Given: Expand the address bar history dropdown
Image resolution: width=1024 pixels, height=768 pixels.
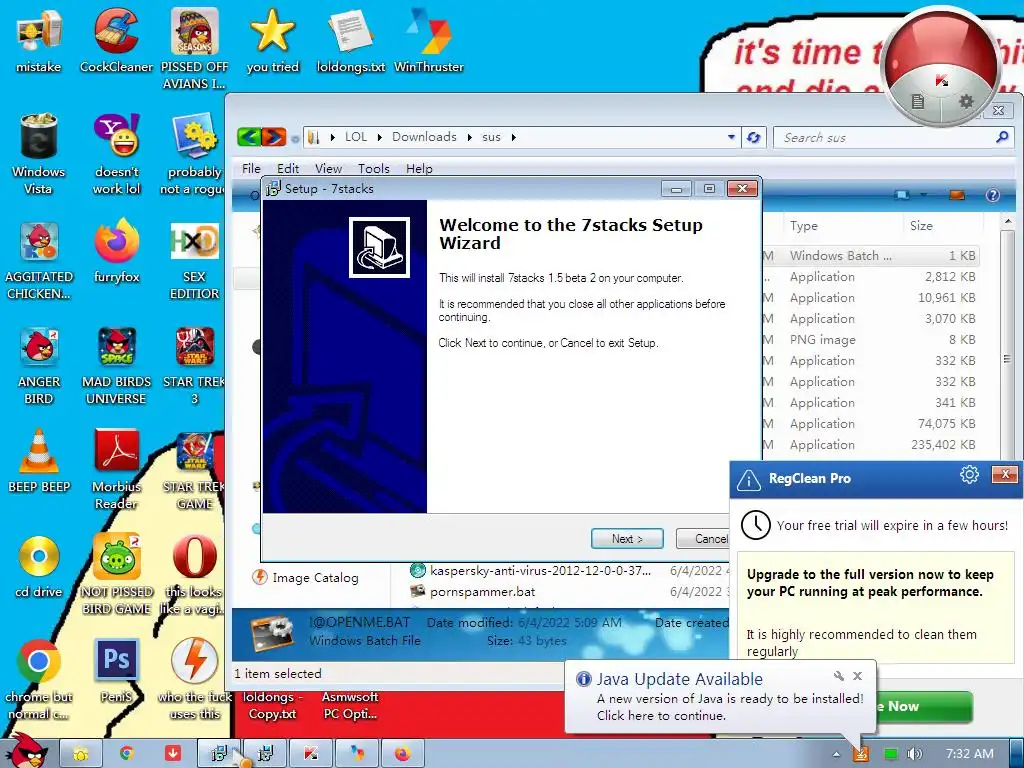Looking at the screenshot, I should tap(731, 137).
